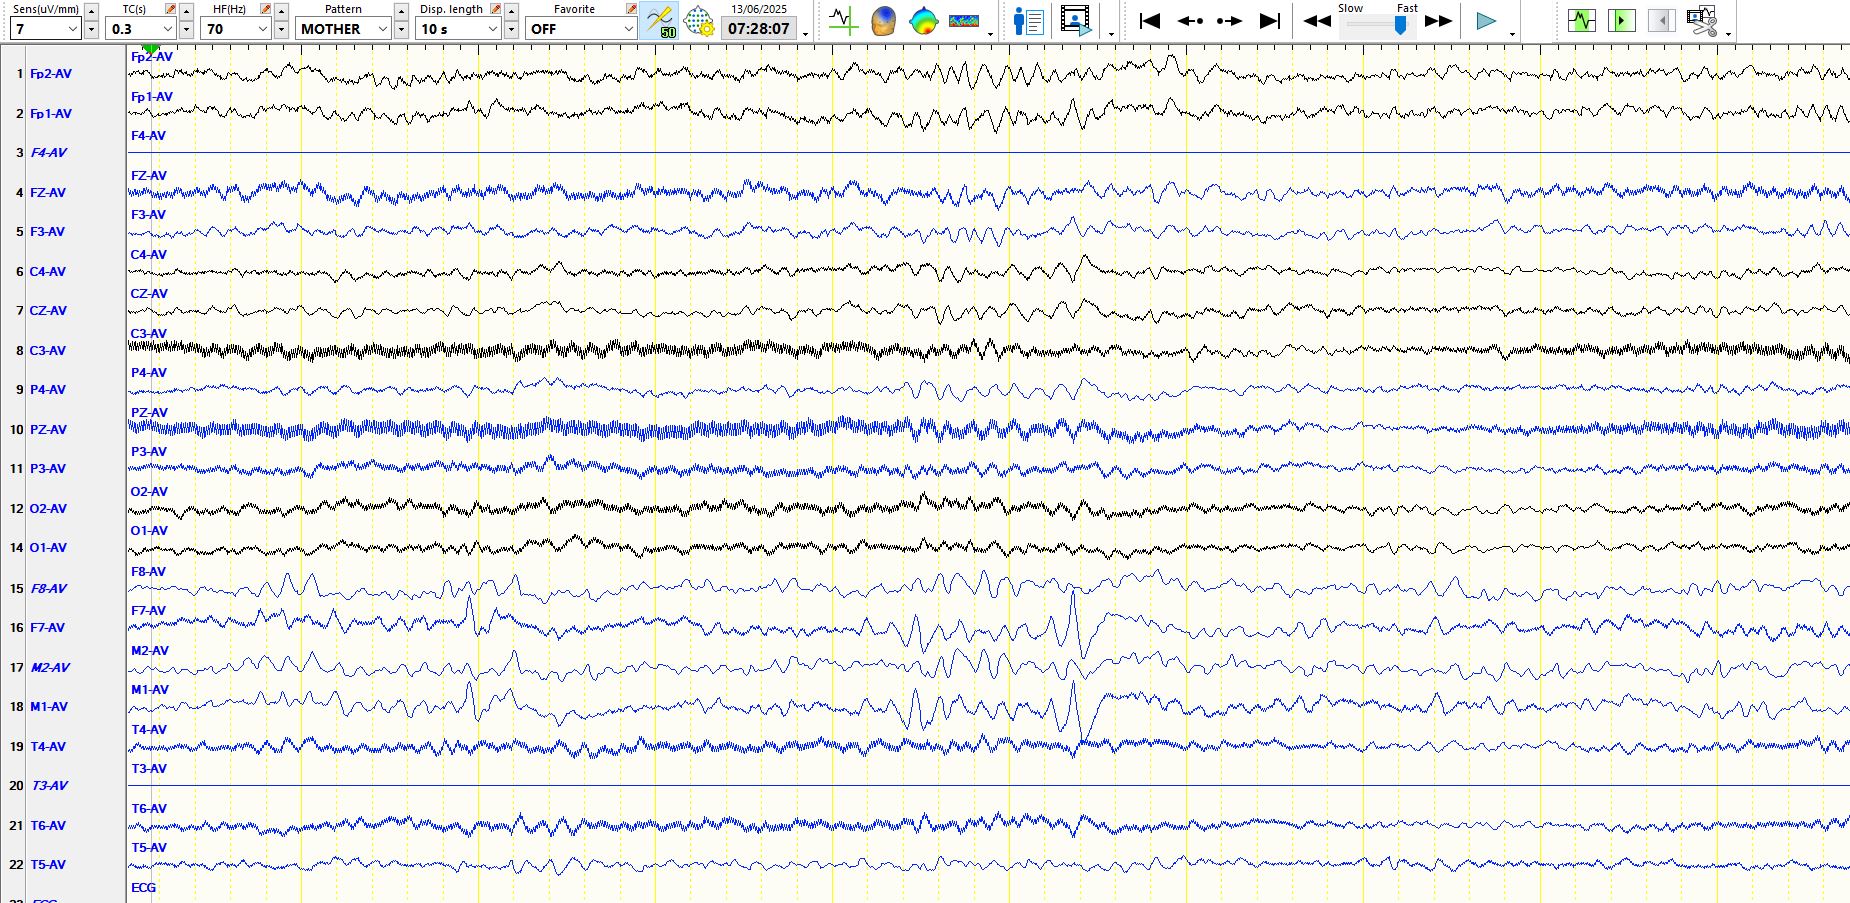Open the patient video playback window
Screen dimensions: 1850x903
[x=1076, y=20]
